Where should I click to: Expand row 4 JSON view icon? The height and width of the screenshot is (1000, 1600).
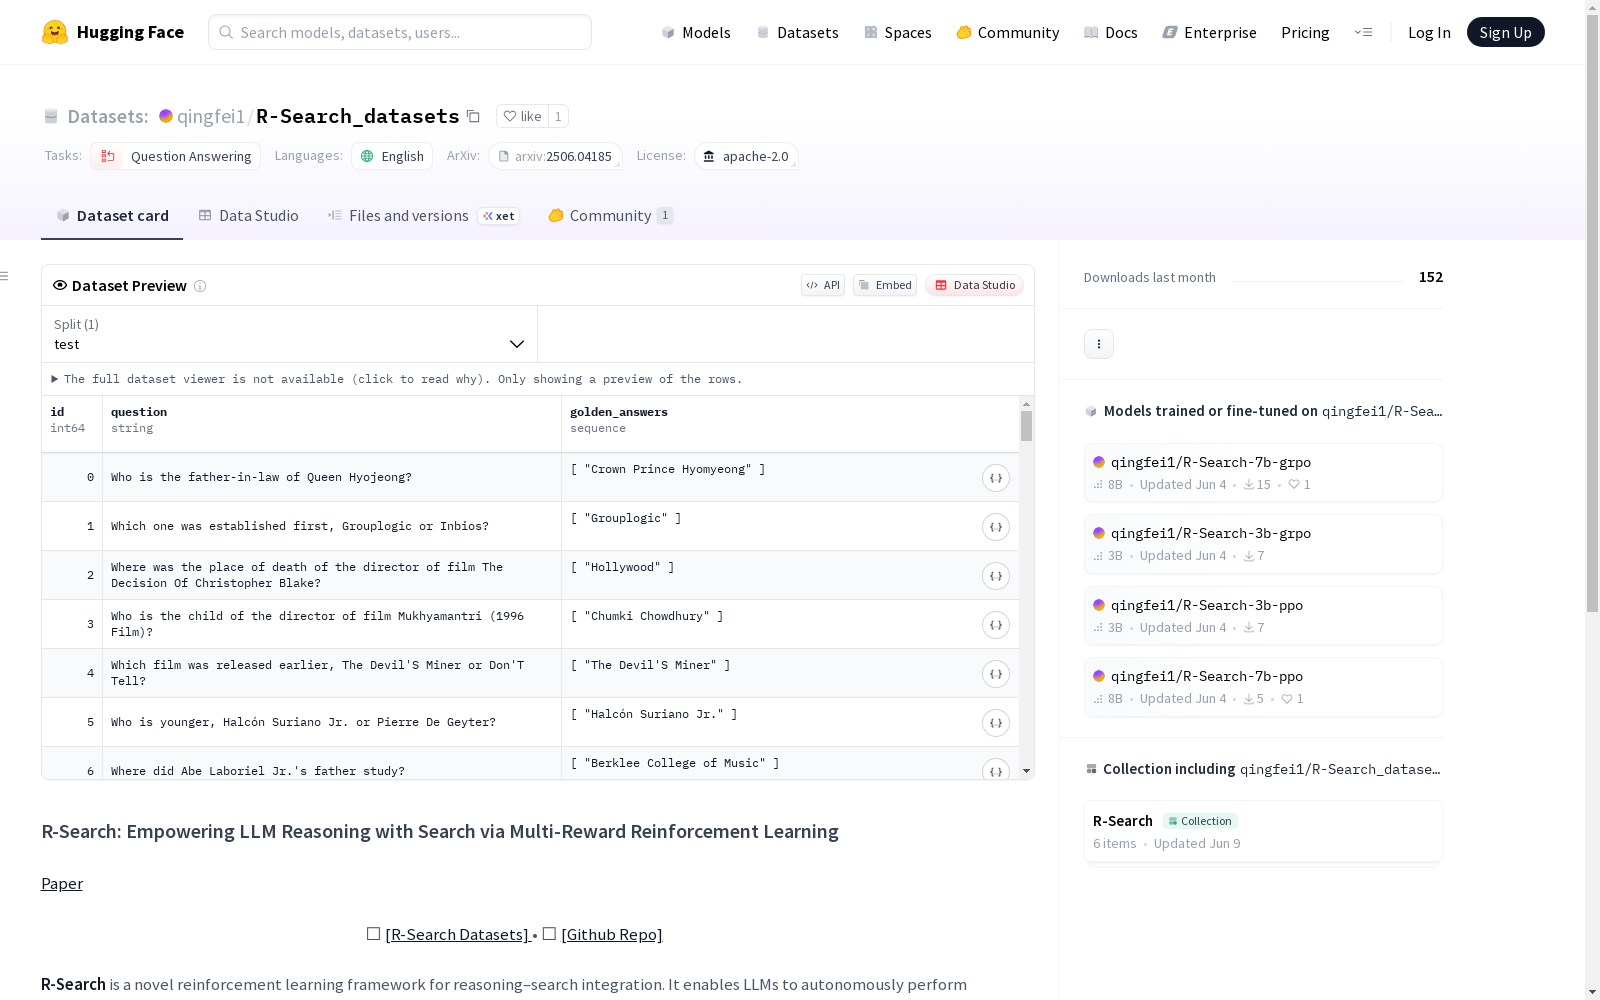point(995,674)
